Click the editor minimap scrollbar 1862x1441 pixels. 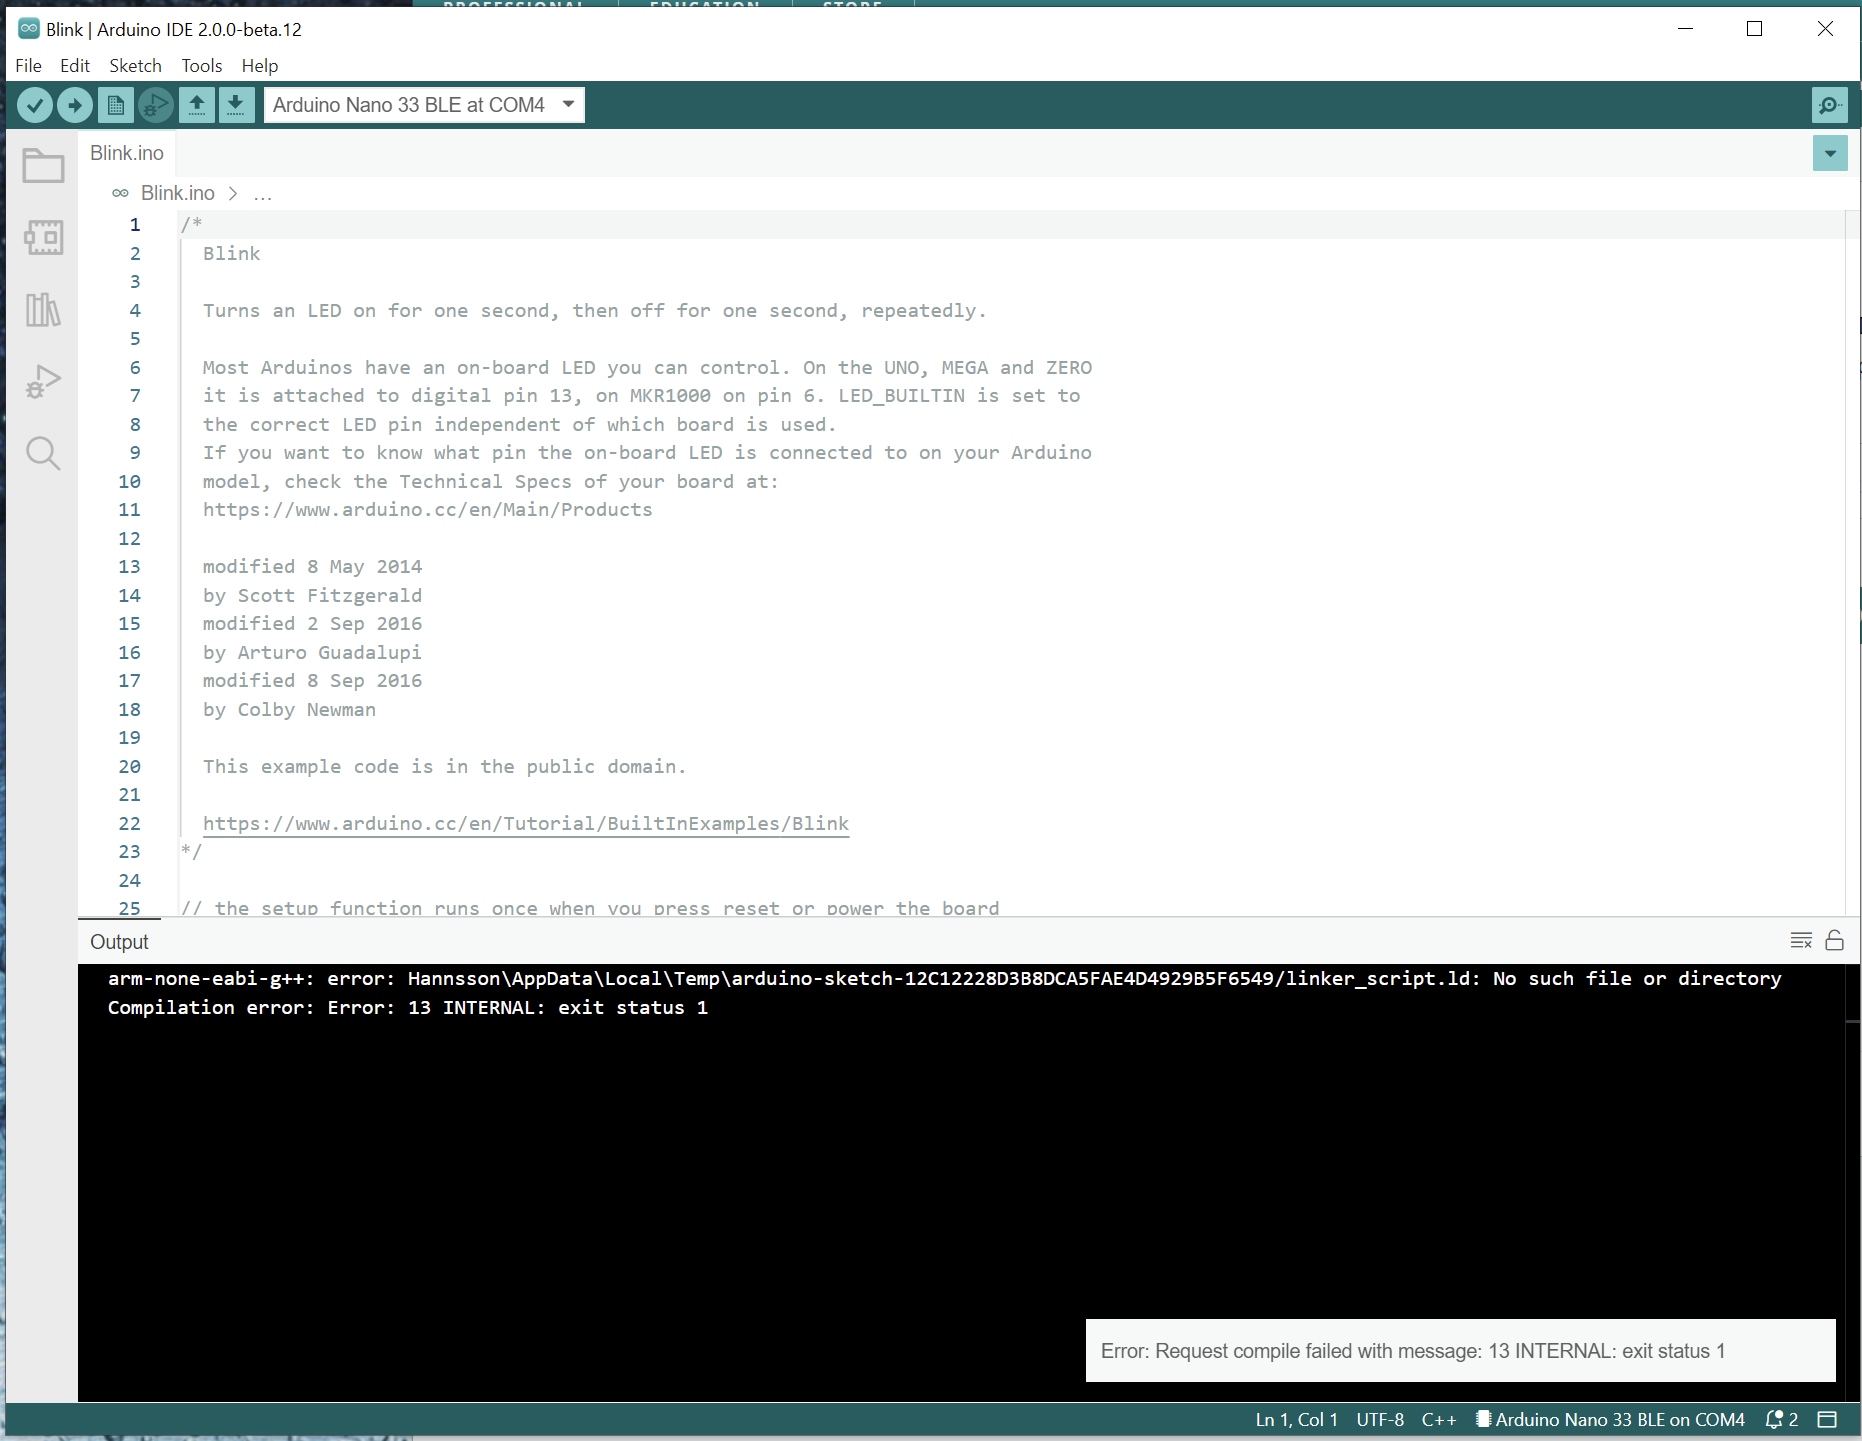point(1852,563)
